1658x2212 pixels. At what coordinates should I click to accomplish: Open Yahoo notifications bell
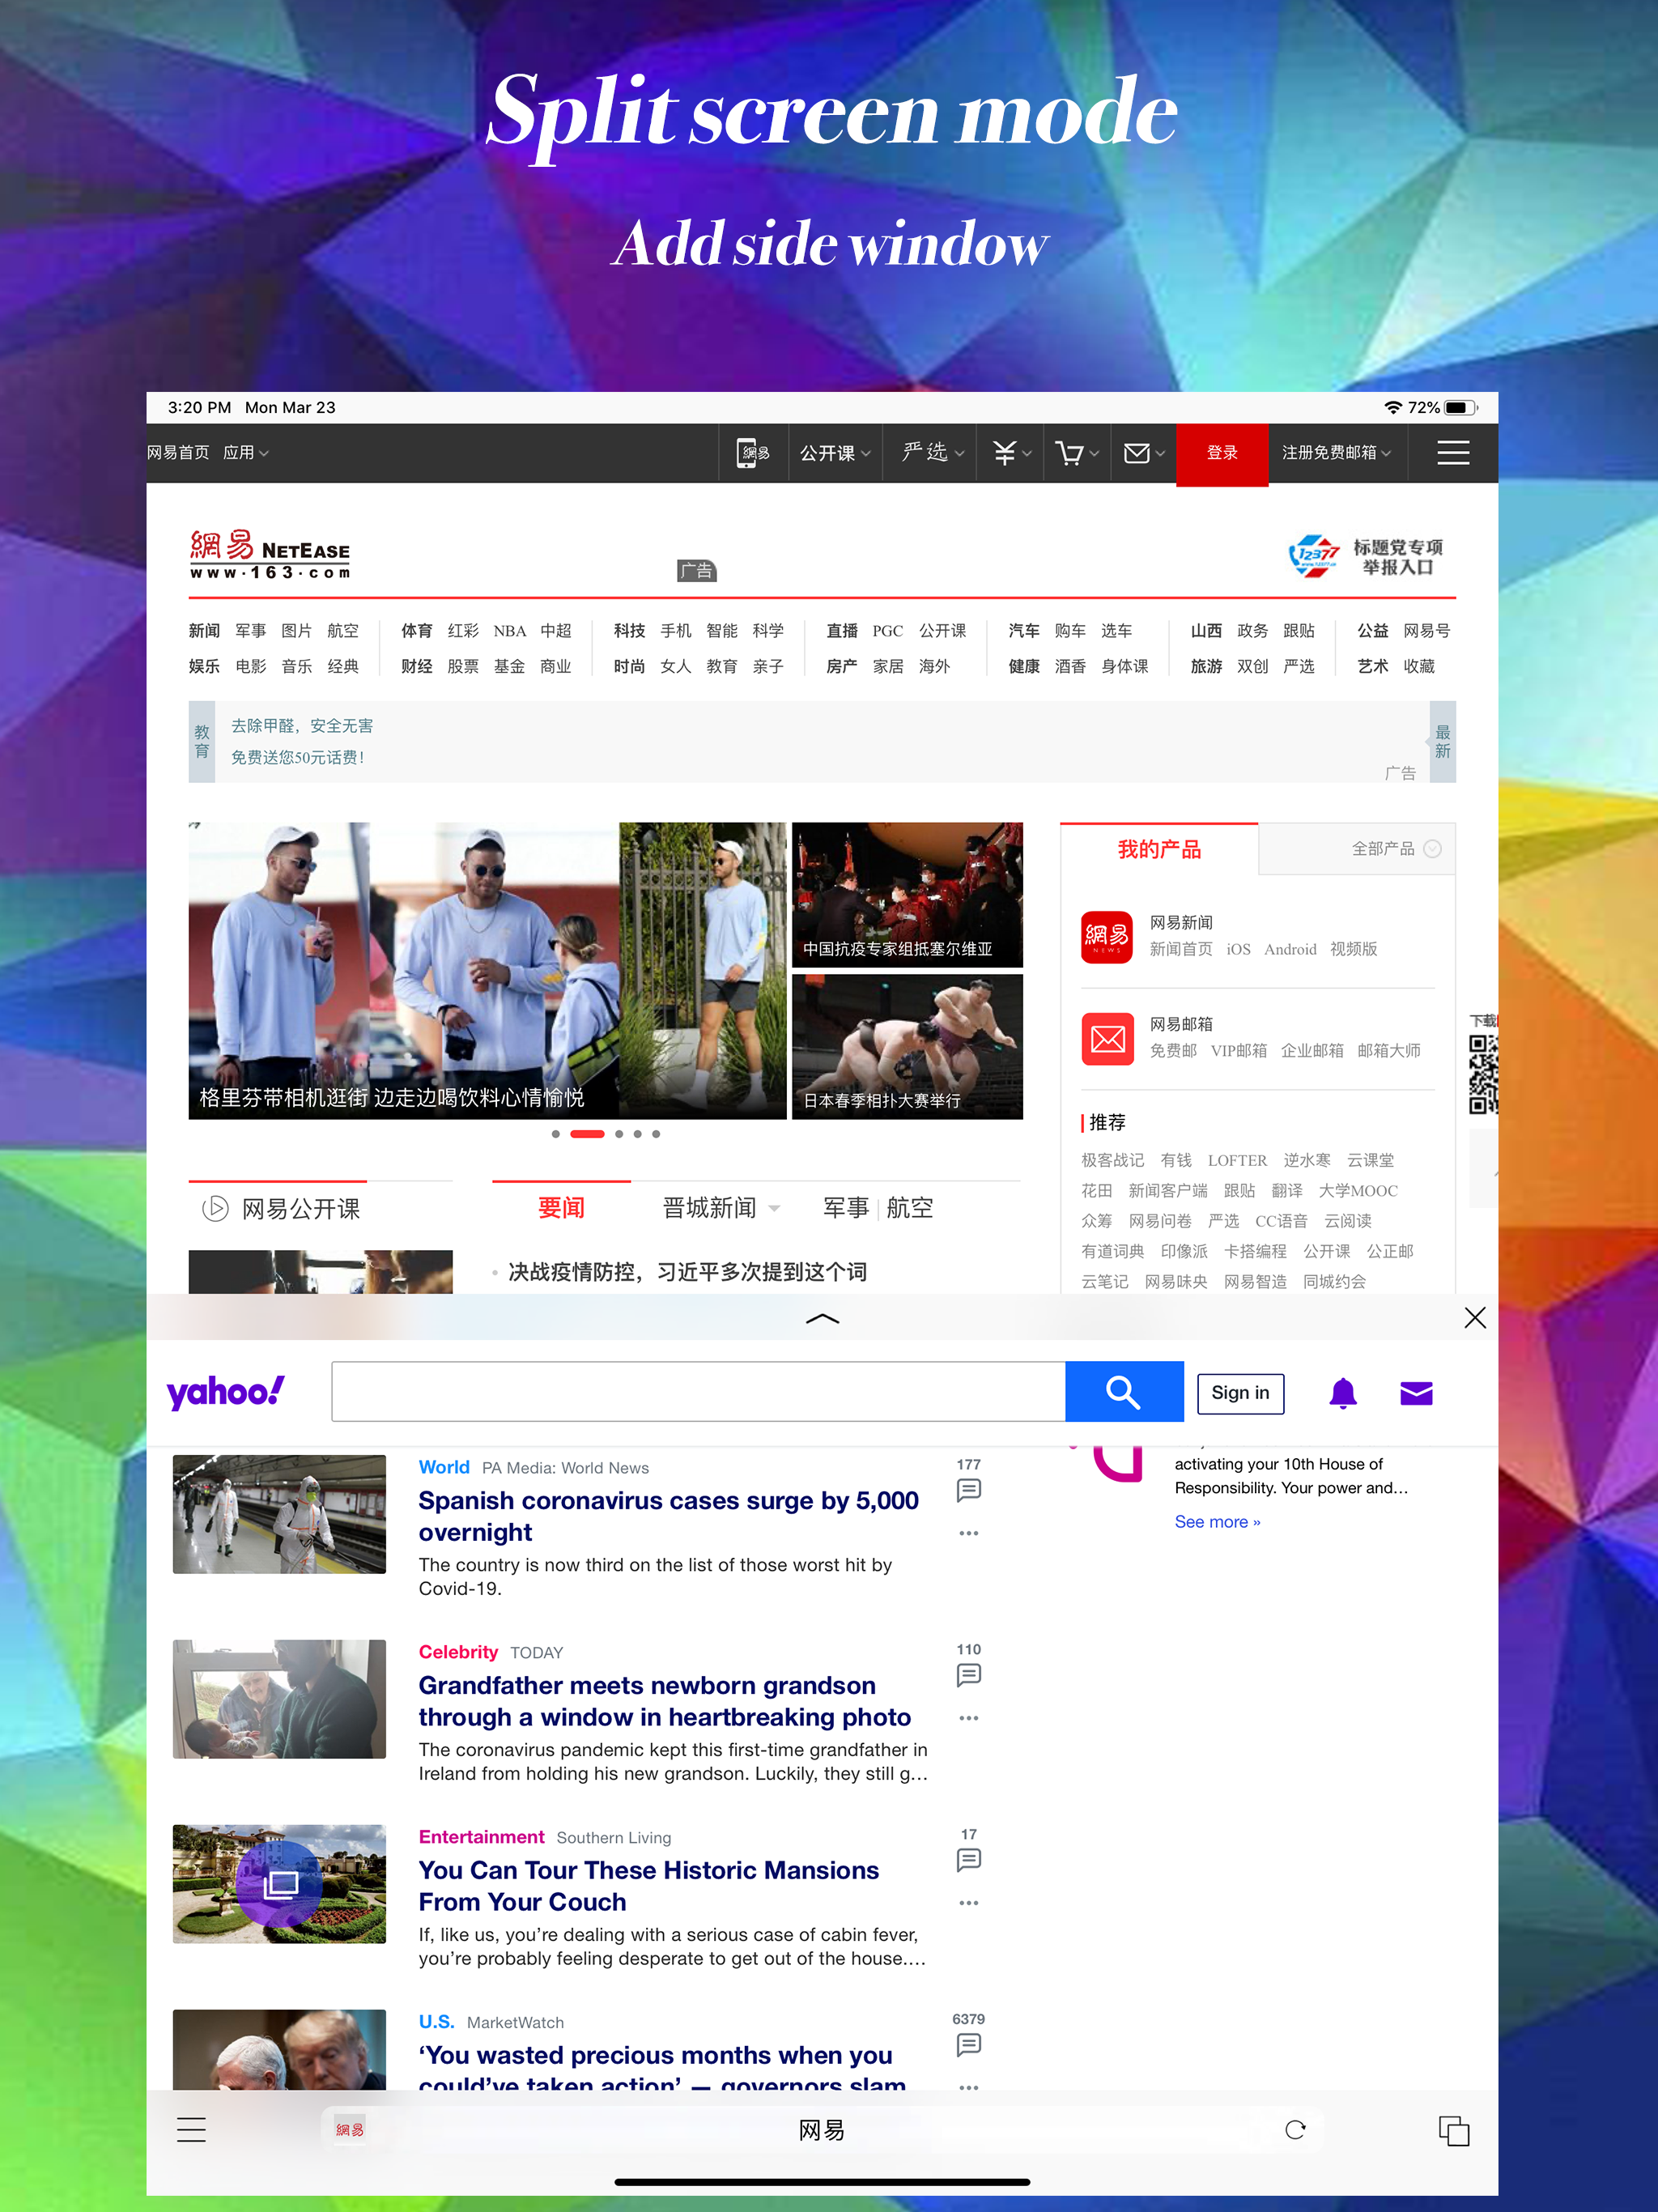pos(1342,1393)
